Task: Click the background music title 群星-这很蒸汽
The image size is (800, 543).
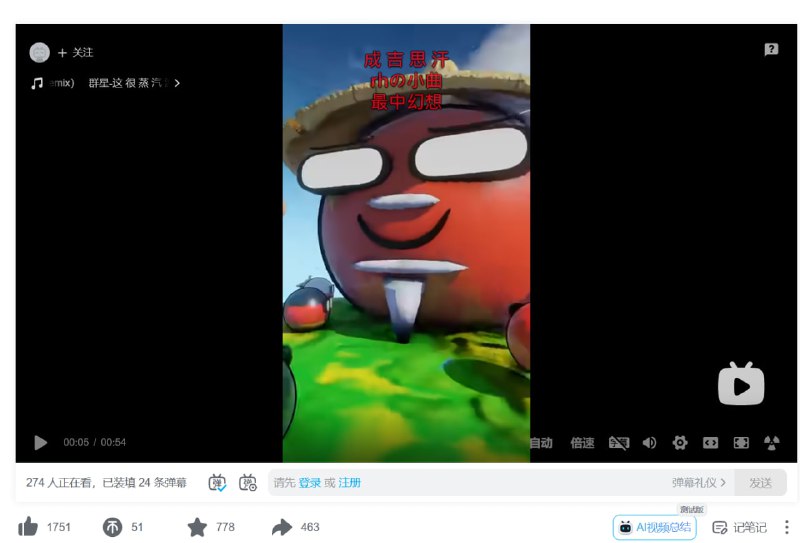Action: [129, 83]
